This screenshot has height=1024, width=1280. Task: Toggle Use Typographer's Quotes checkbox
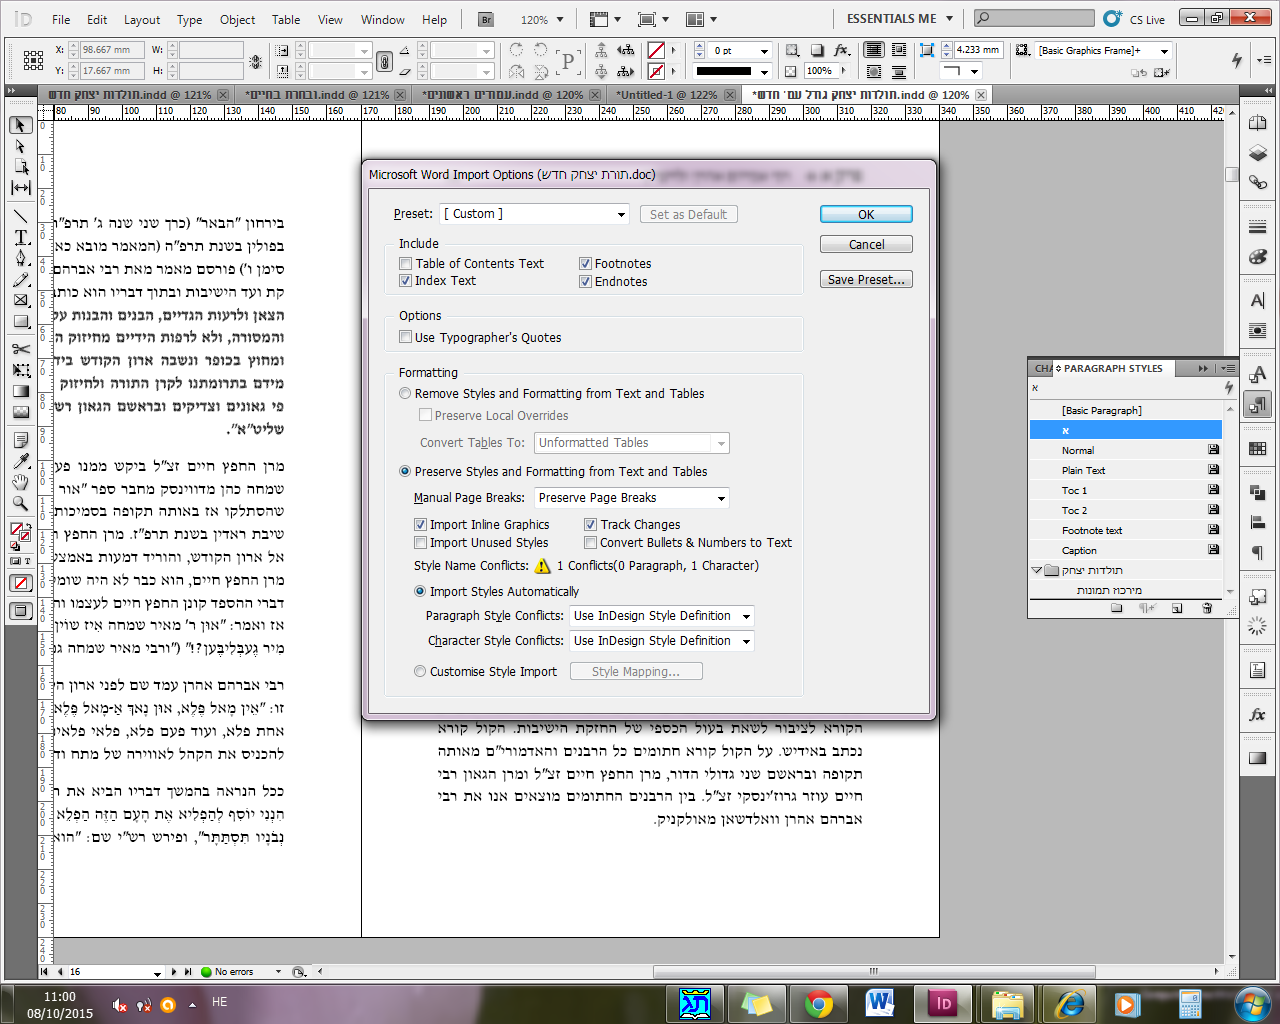click(x=406, y=338)
